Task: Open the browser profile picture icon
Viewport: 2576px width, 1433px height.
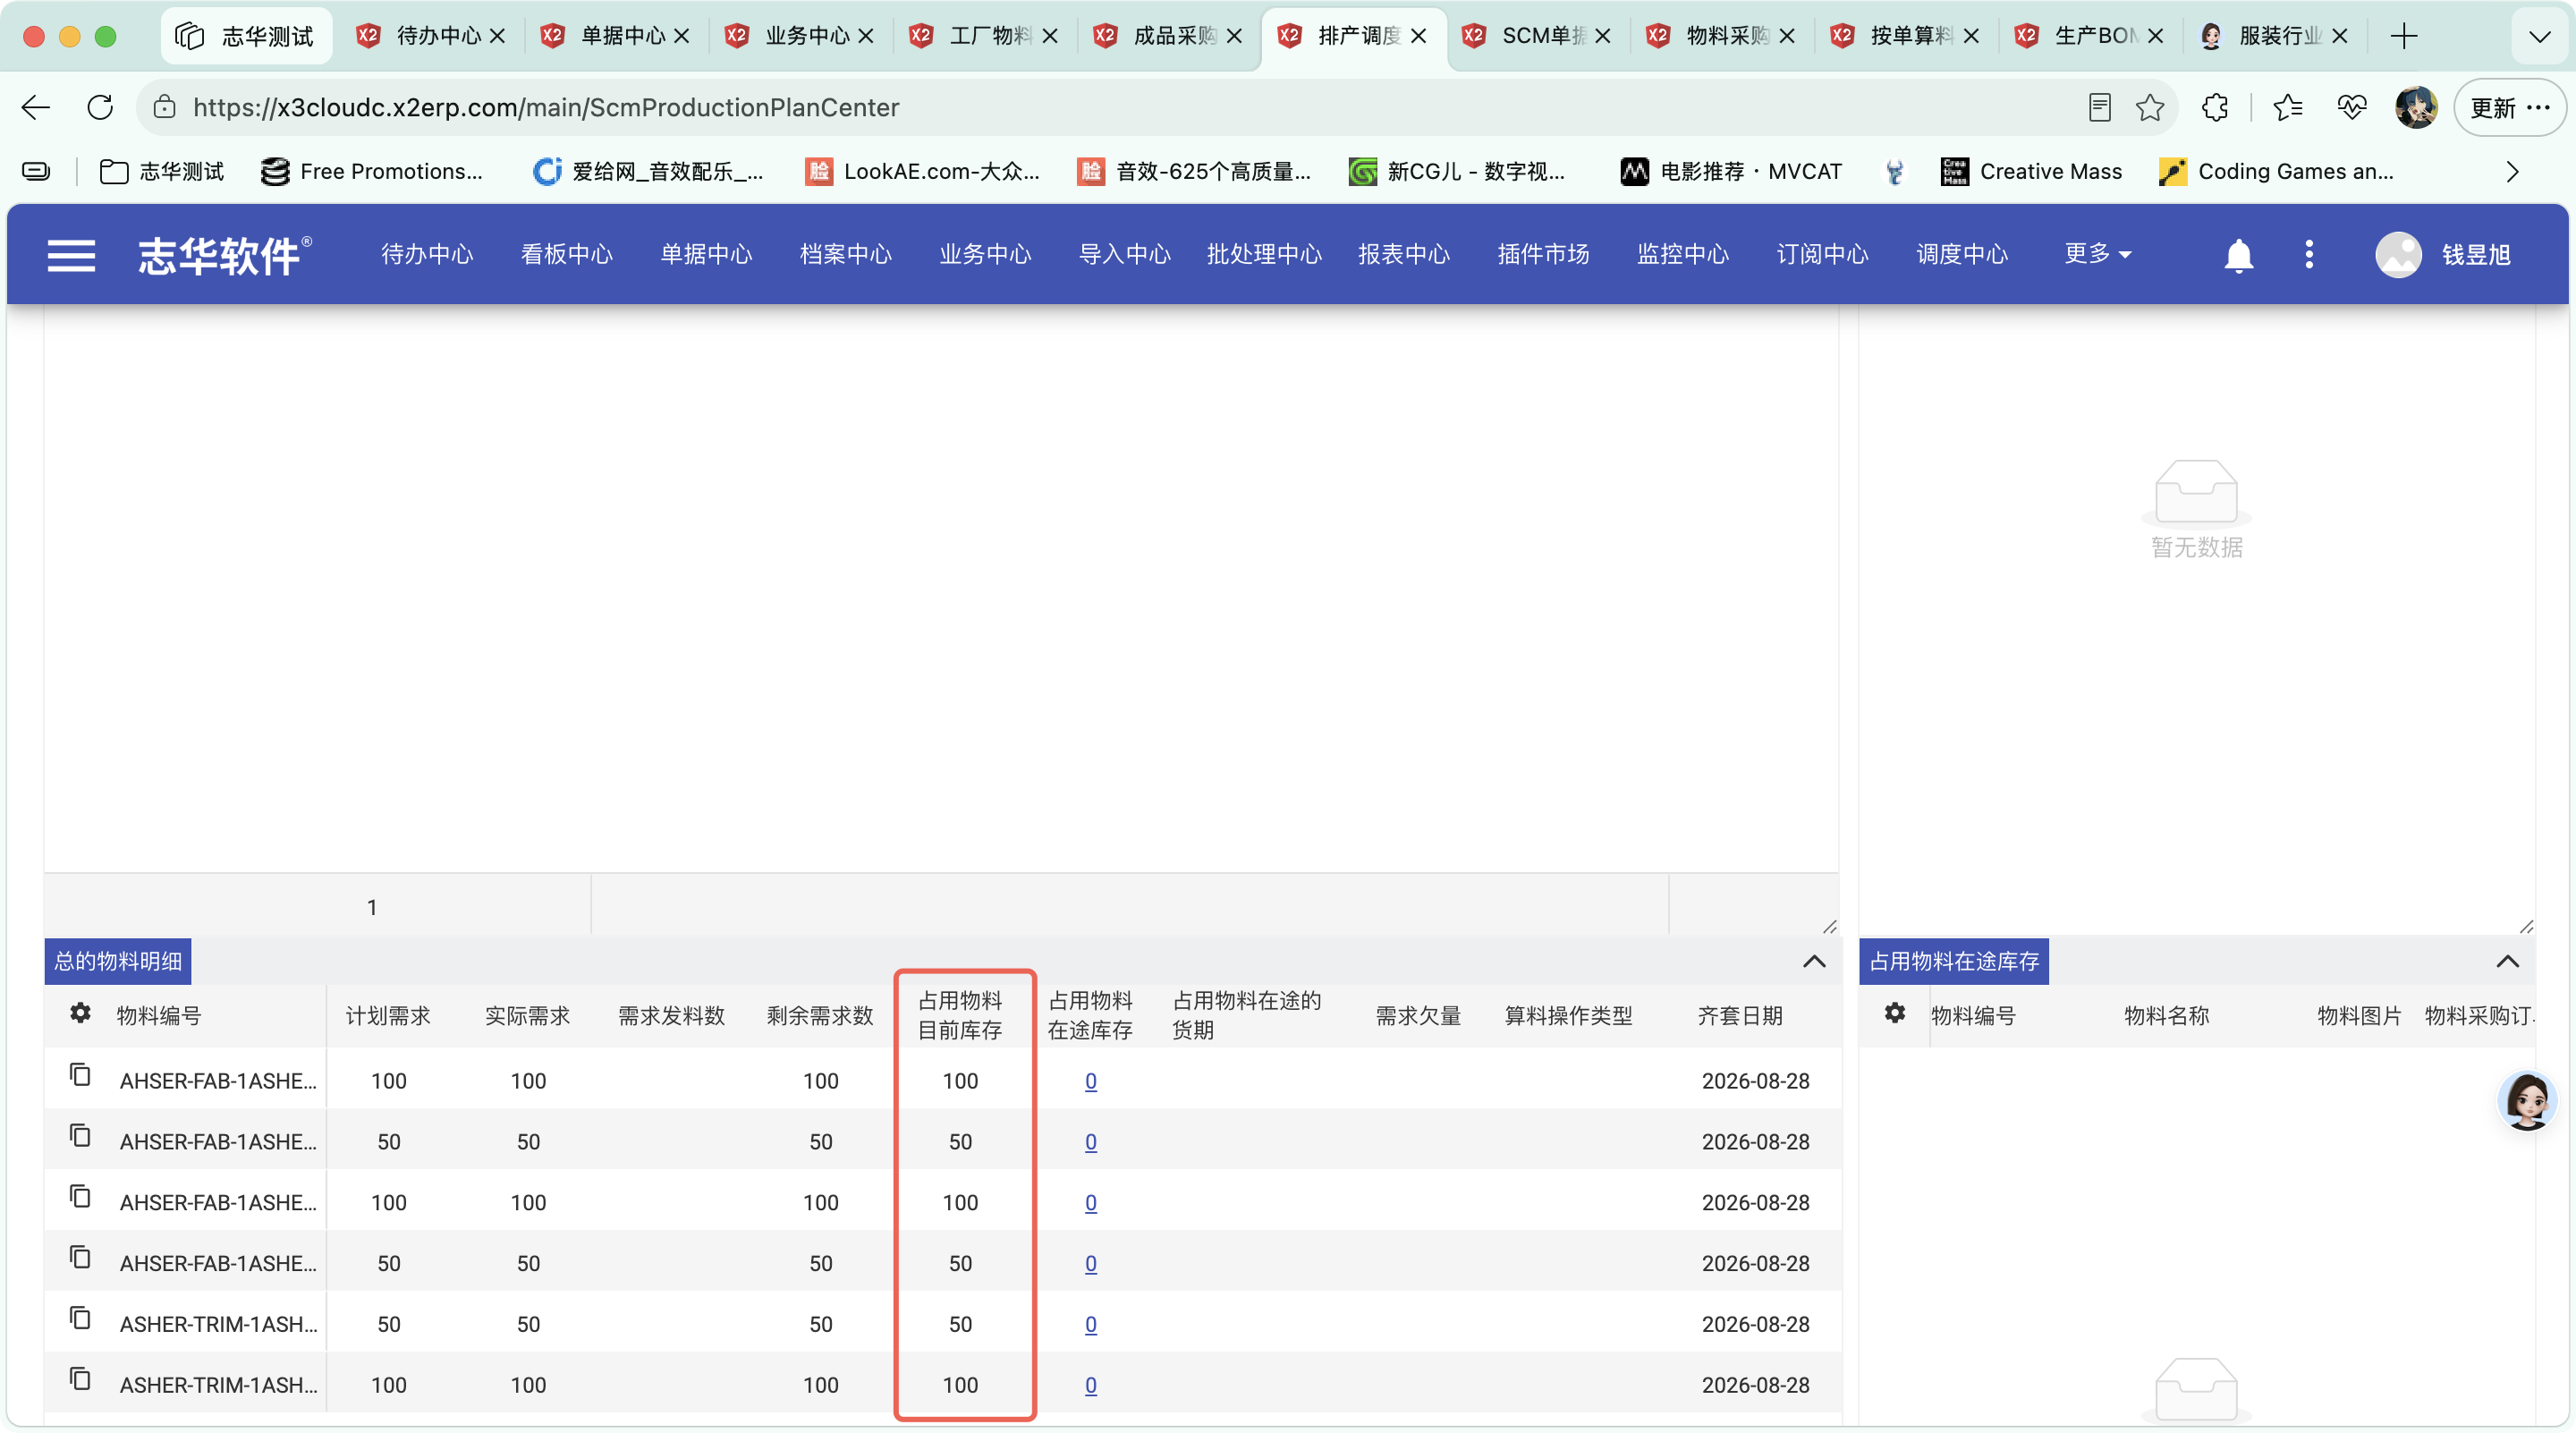Action: [x=2416, y=107]
